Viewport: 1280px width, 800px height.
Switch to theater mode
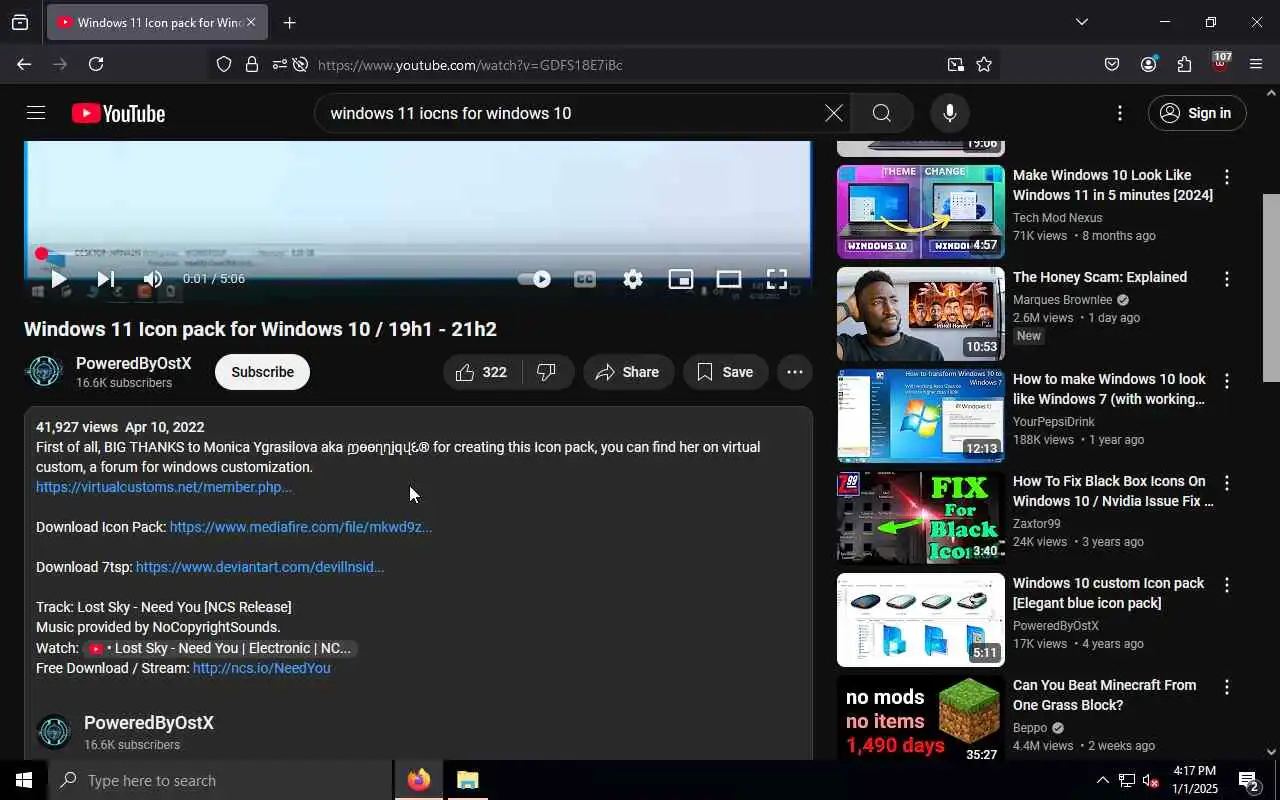pos(728,279)
